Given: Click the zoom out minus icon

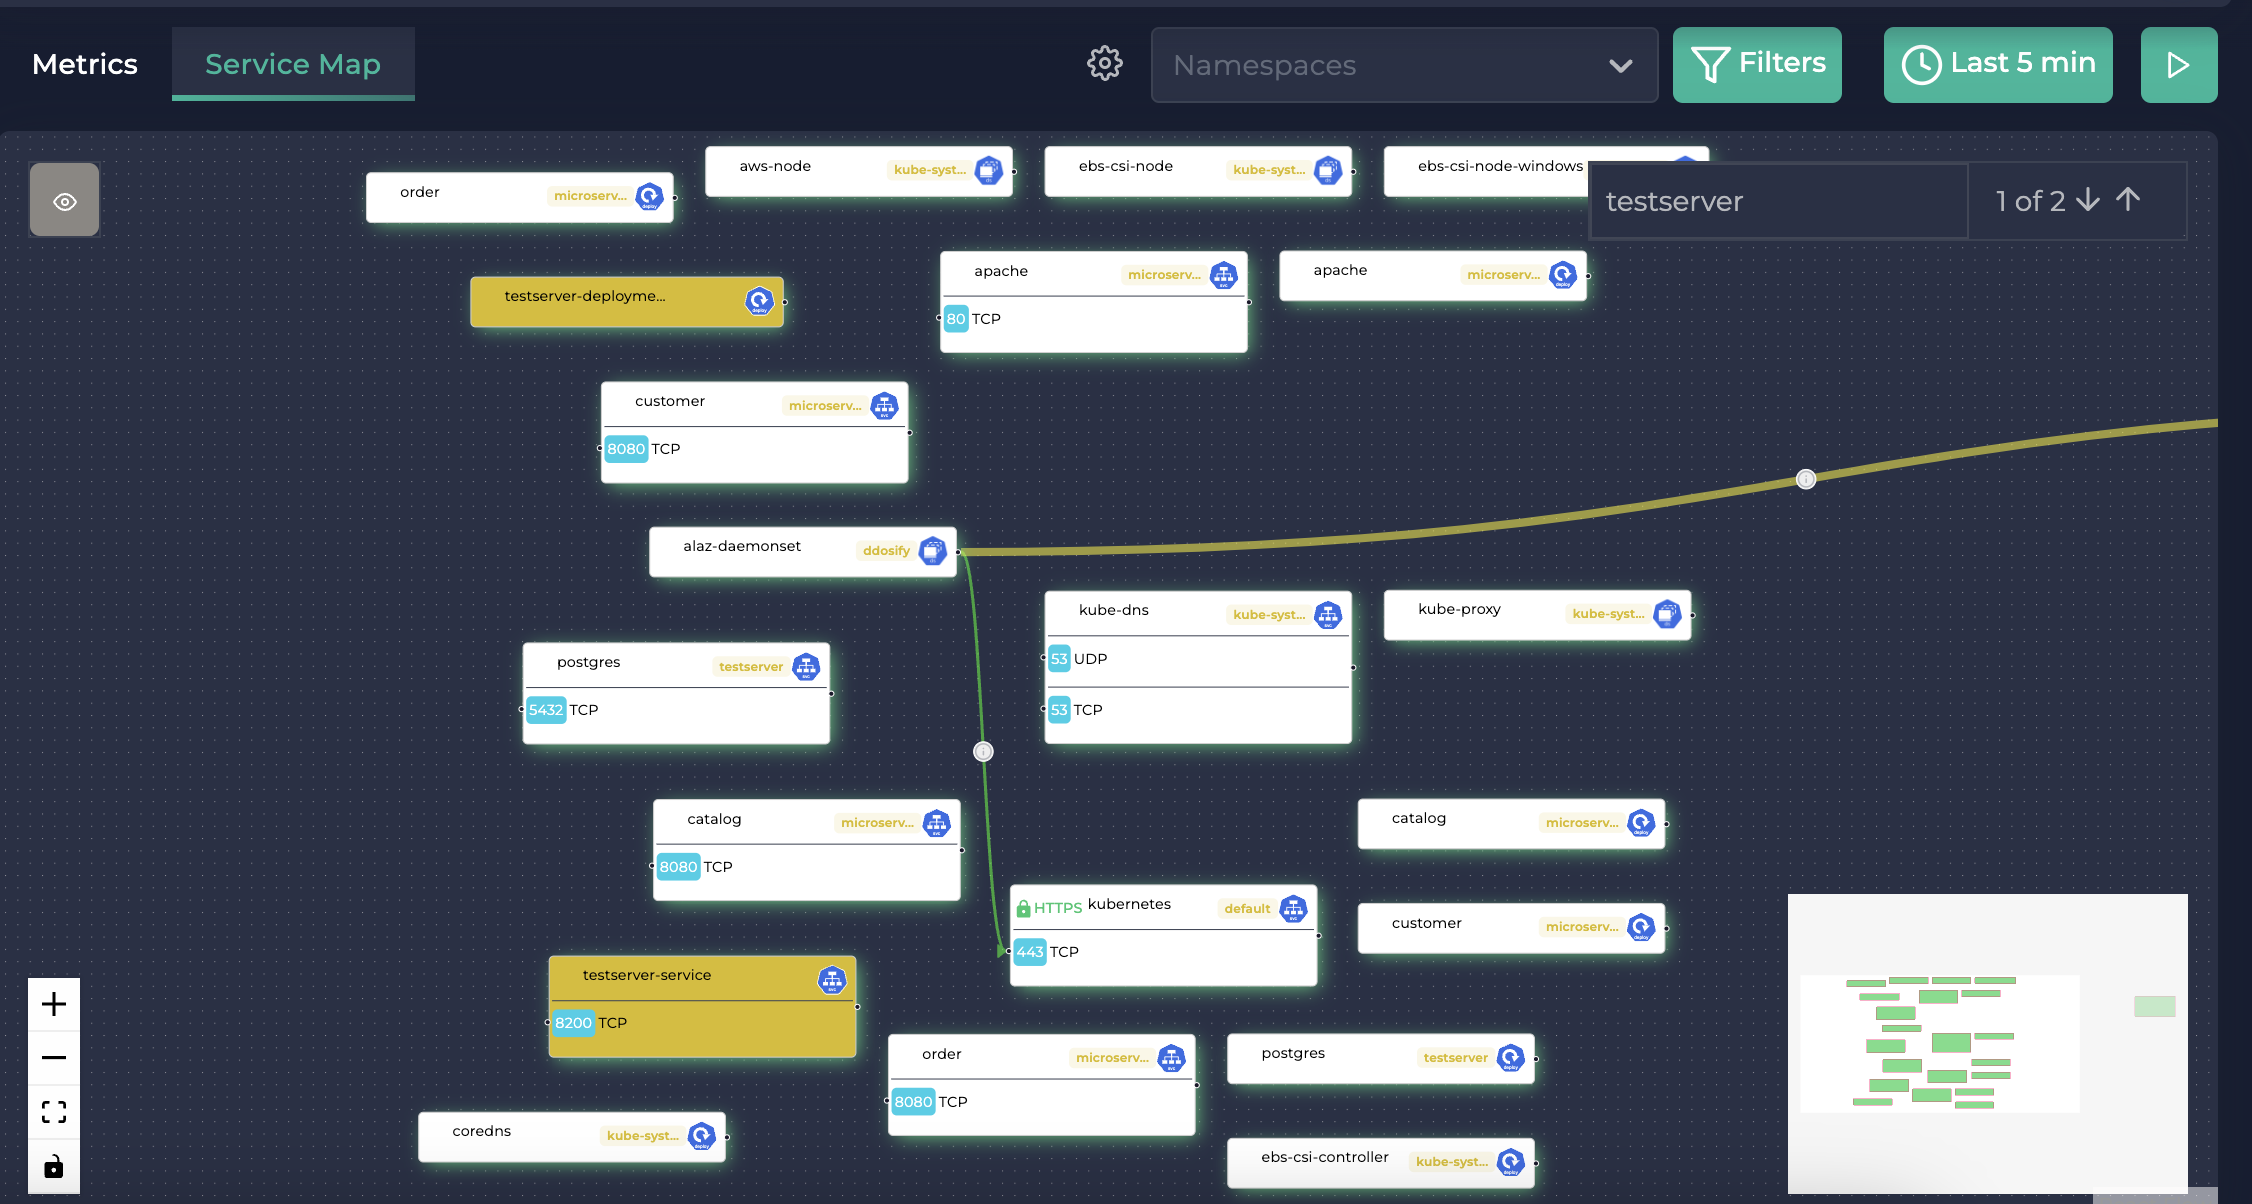Looking at the screenshot, I should 53,1057.
